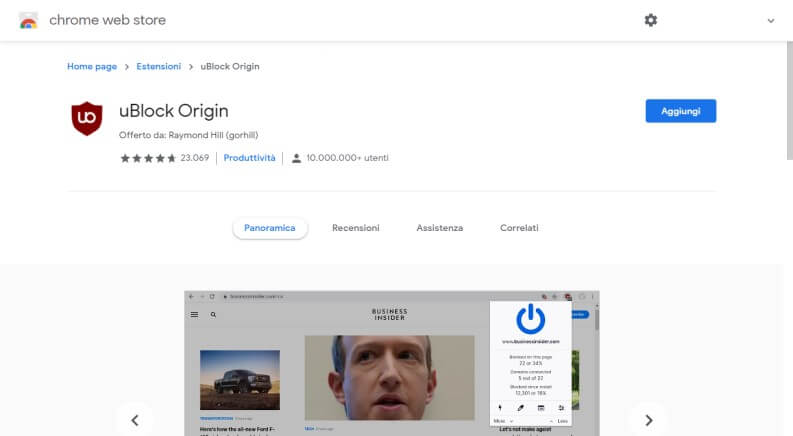Switch to the Recensioni tab
Screen dimensions: 793x436
[x=356, y=228]
